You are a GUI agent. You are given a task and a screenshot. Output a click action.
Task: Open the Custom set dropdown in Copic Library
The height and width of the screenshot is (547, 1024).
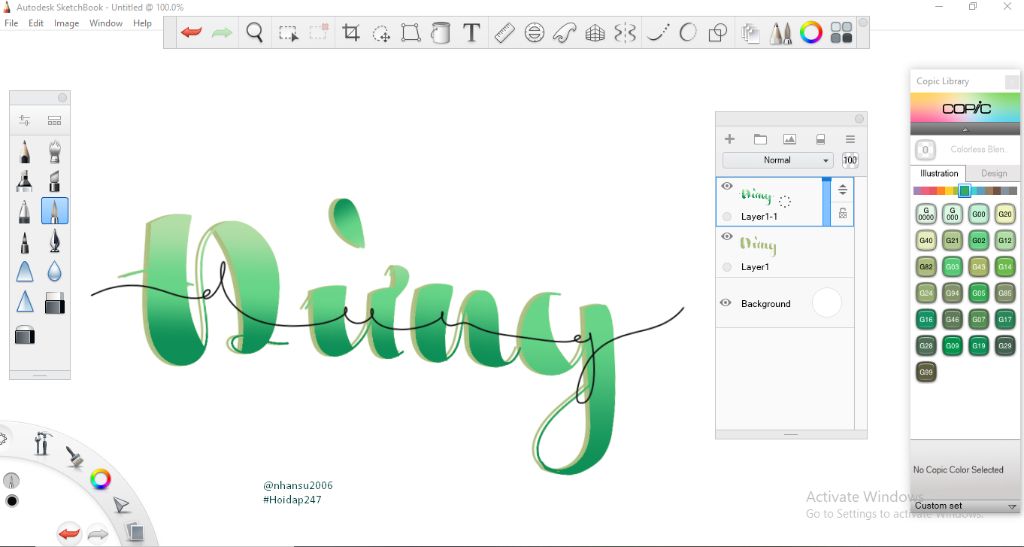965,506
